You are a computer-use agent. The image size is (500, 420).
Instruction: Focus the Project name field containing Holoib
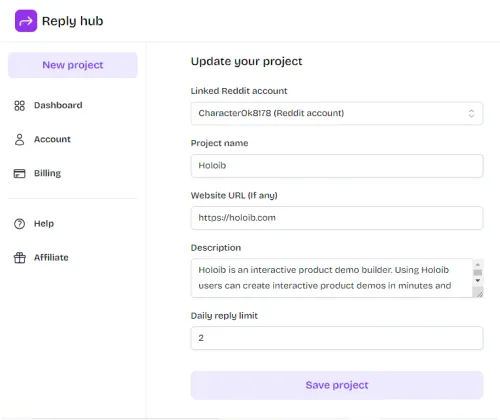tap(337, 166)
